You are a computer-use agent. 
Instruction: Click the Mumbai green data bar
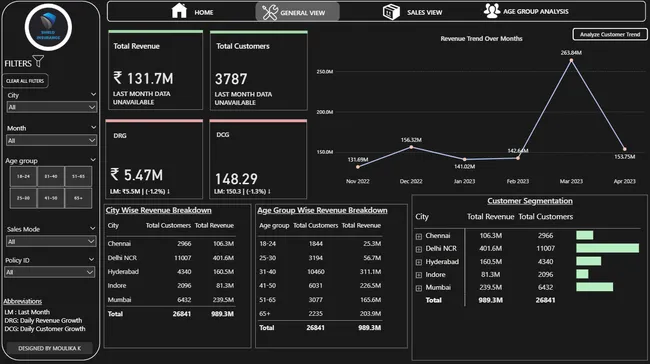pyautogui.click(x=594, y=287)
